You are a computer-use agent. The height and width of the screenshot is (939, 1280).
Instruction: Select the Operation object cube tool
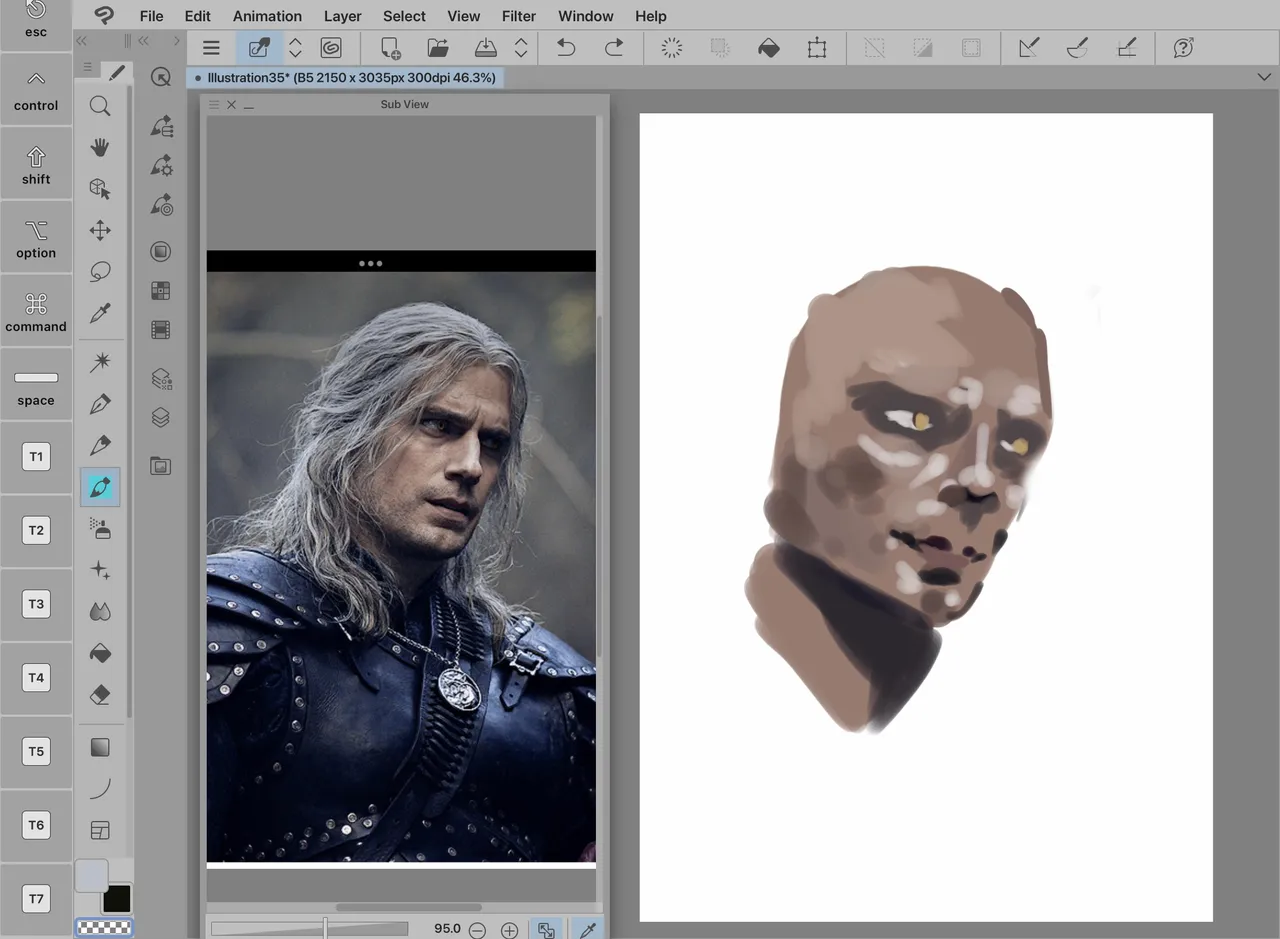100,189
